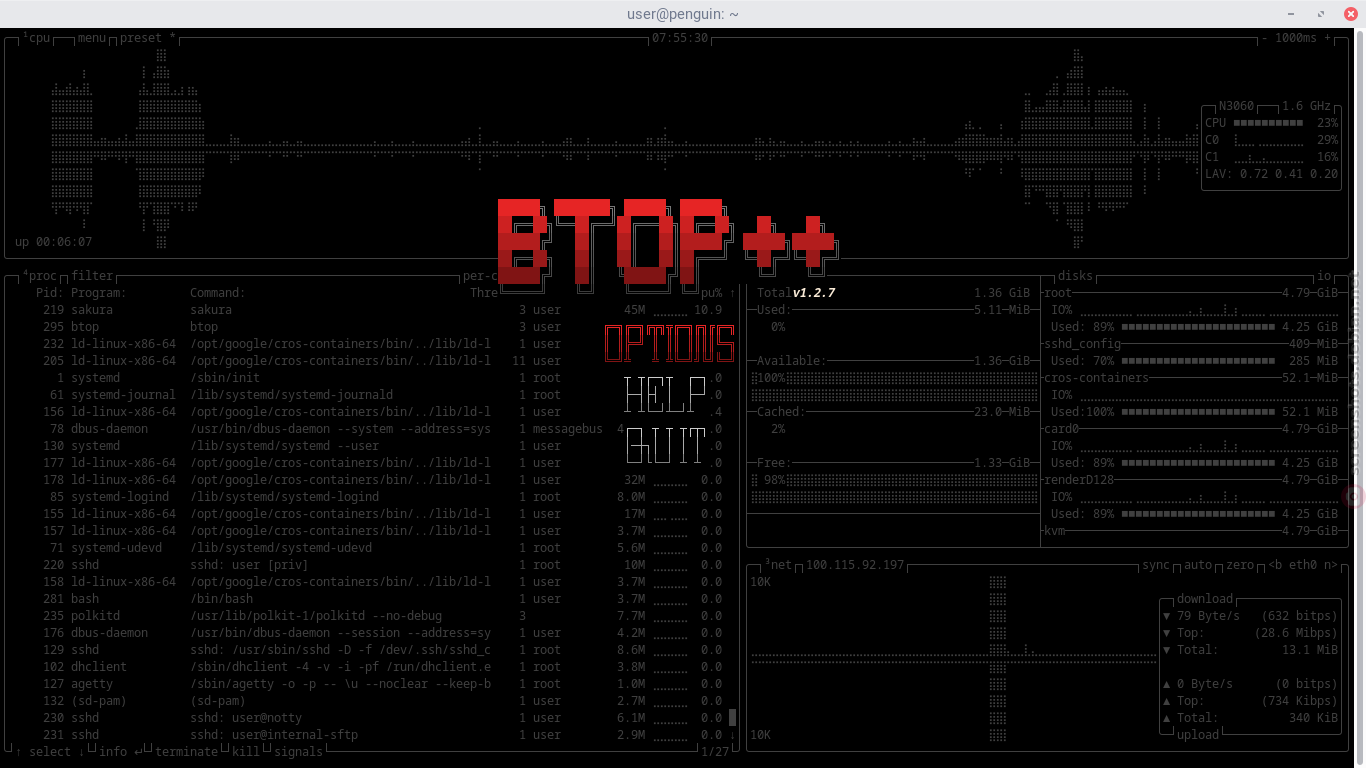This screenshot has height=768, width=1366.
Task: Toggle 'per-c' per-core option in proc header
Action: point(480,276)
